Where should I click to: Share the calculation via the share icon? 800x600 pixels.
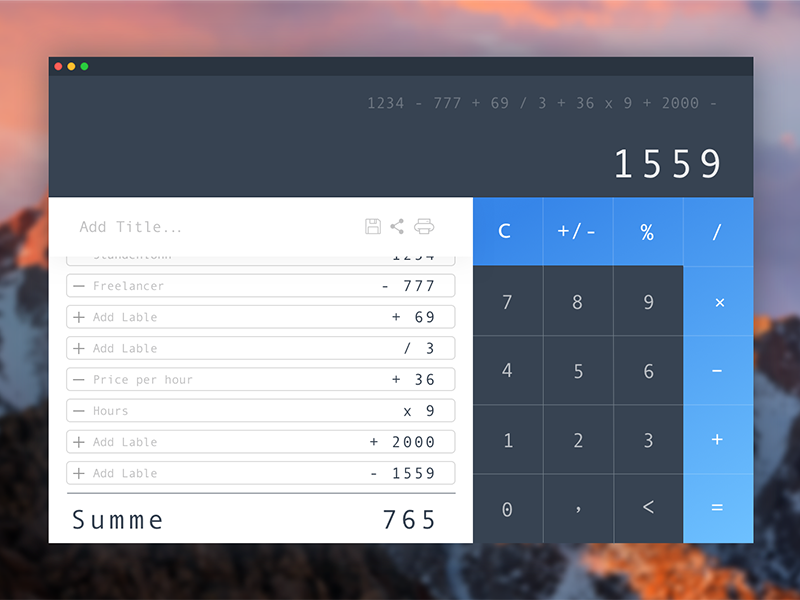tap(398, 227)
